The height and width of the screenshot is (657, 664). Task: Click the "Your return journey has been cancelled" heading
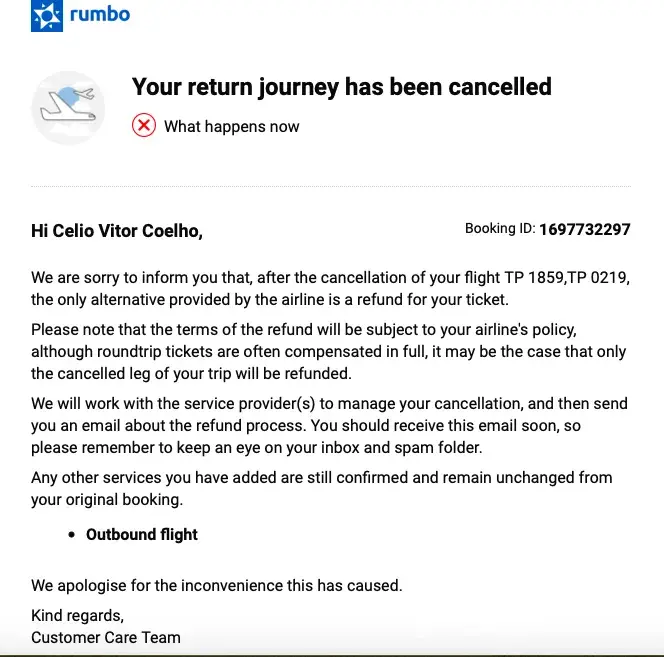[x=341, y=87]
